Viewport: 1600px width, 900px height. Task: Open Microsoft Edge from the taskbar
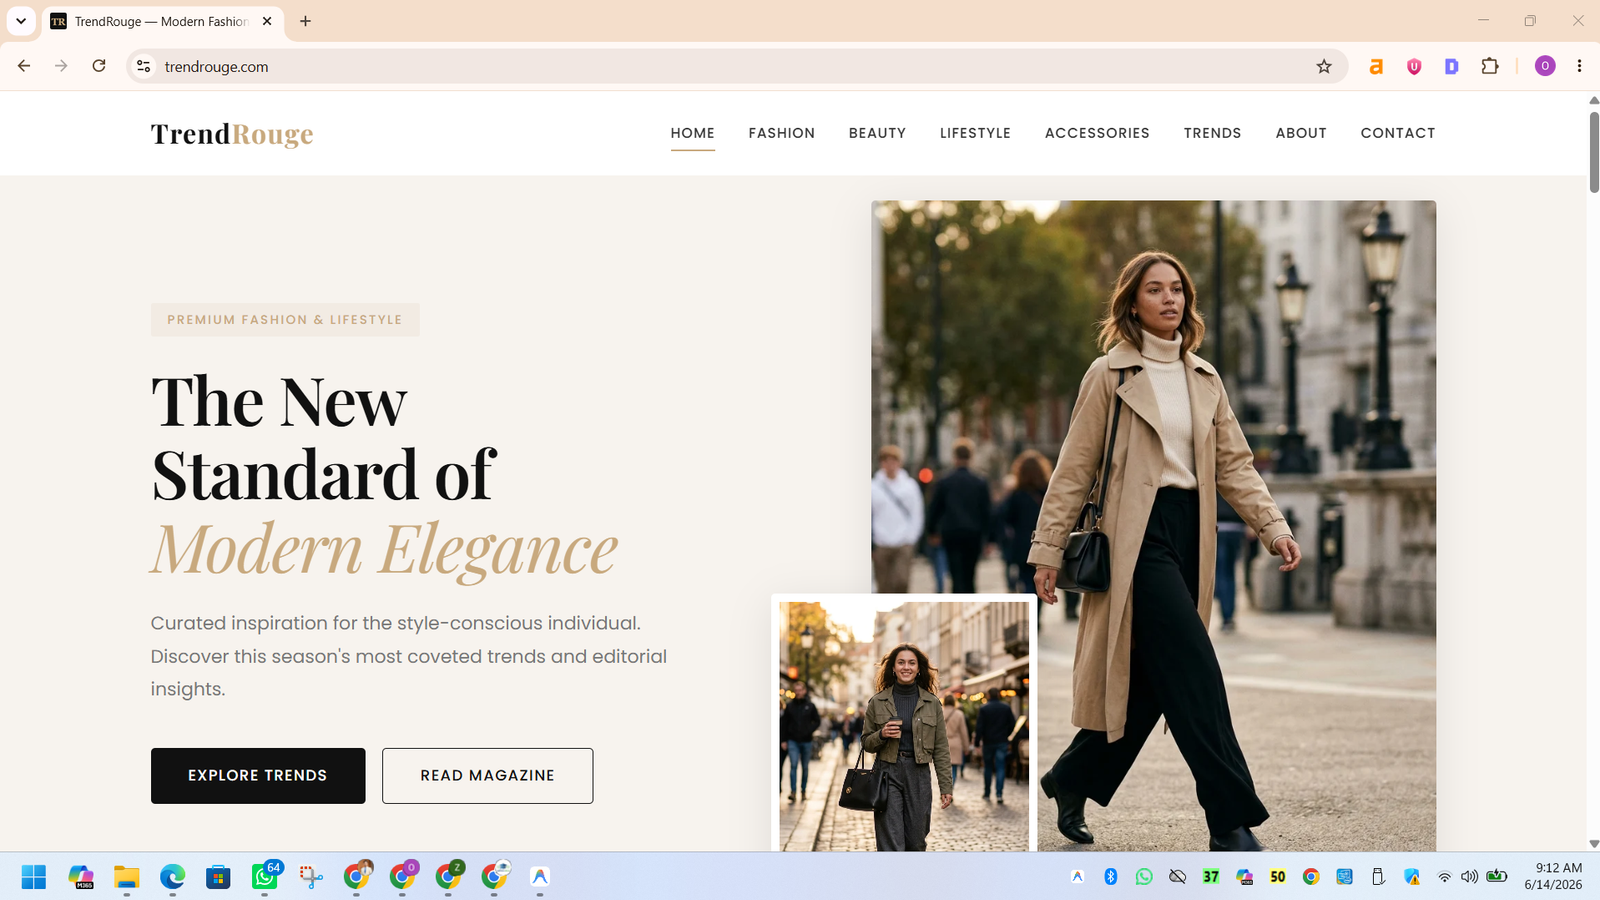coord(172,877)
